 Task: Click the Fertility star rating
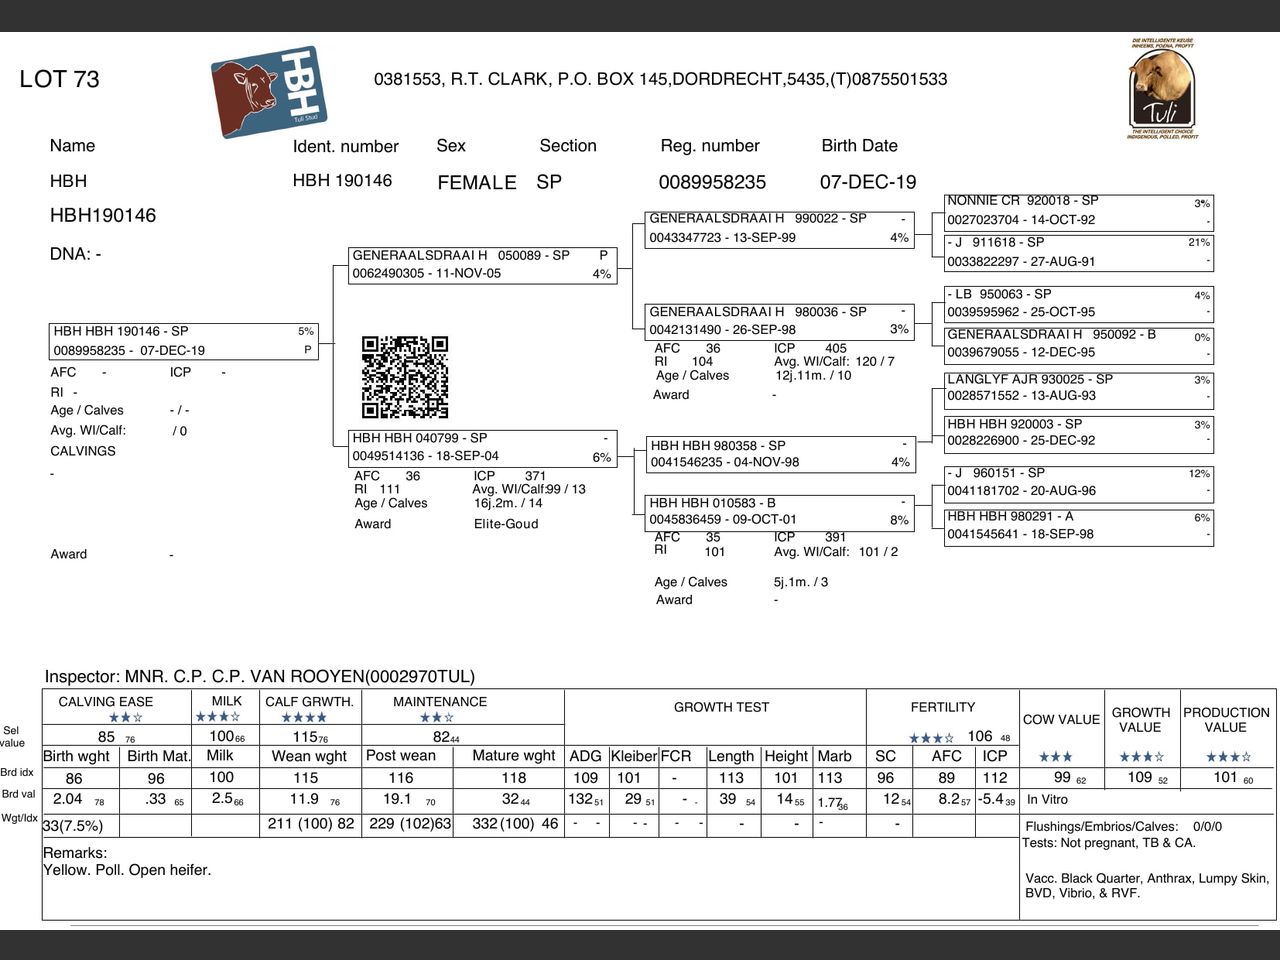click(931, 738)
